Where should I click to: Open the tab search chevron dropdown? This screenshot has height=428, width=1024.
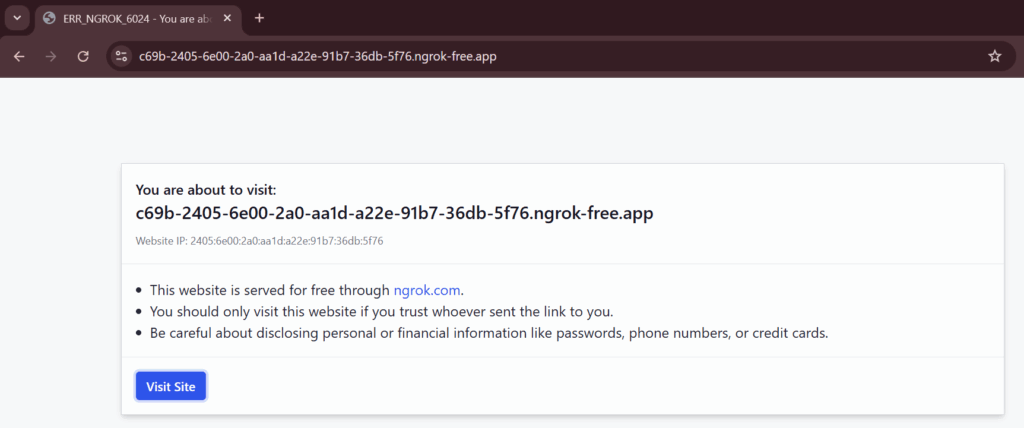pos(17,18)
